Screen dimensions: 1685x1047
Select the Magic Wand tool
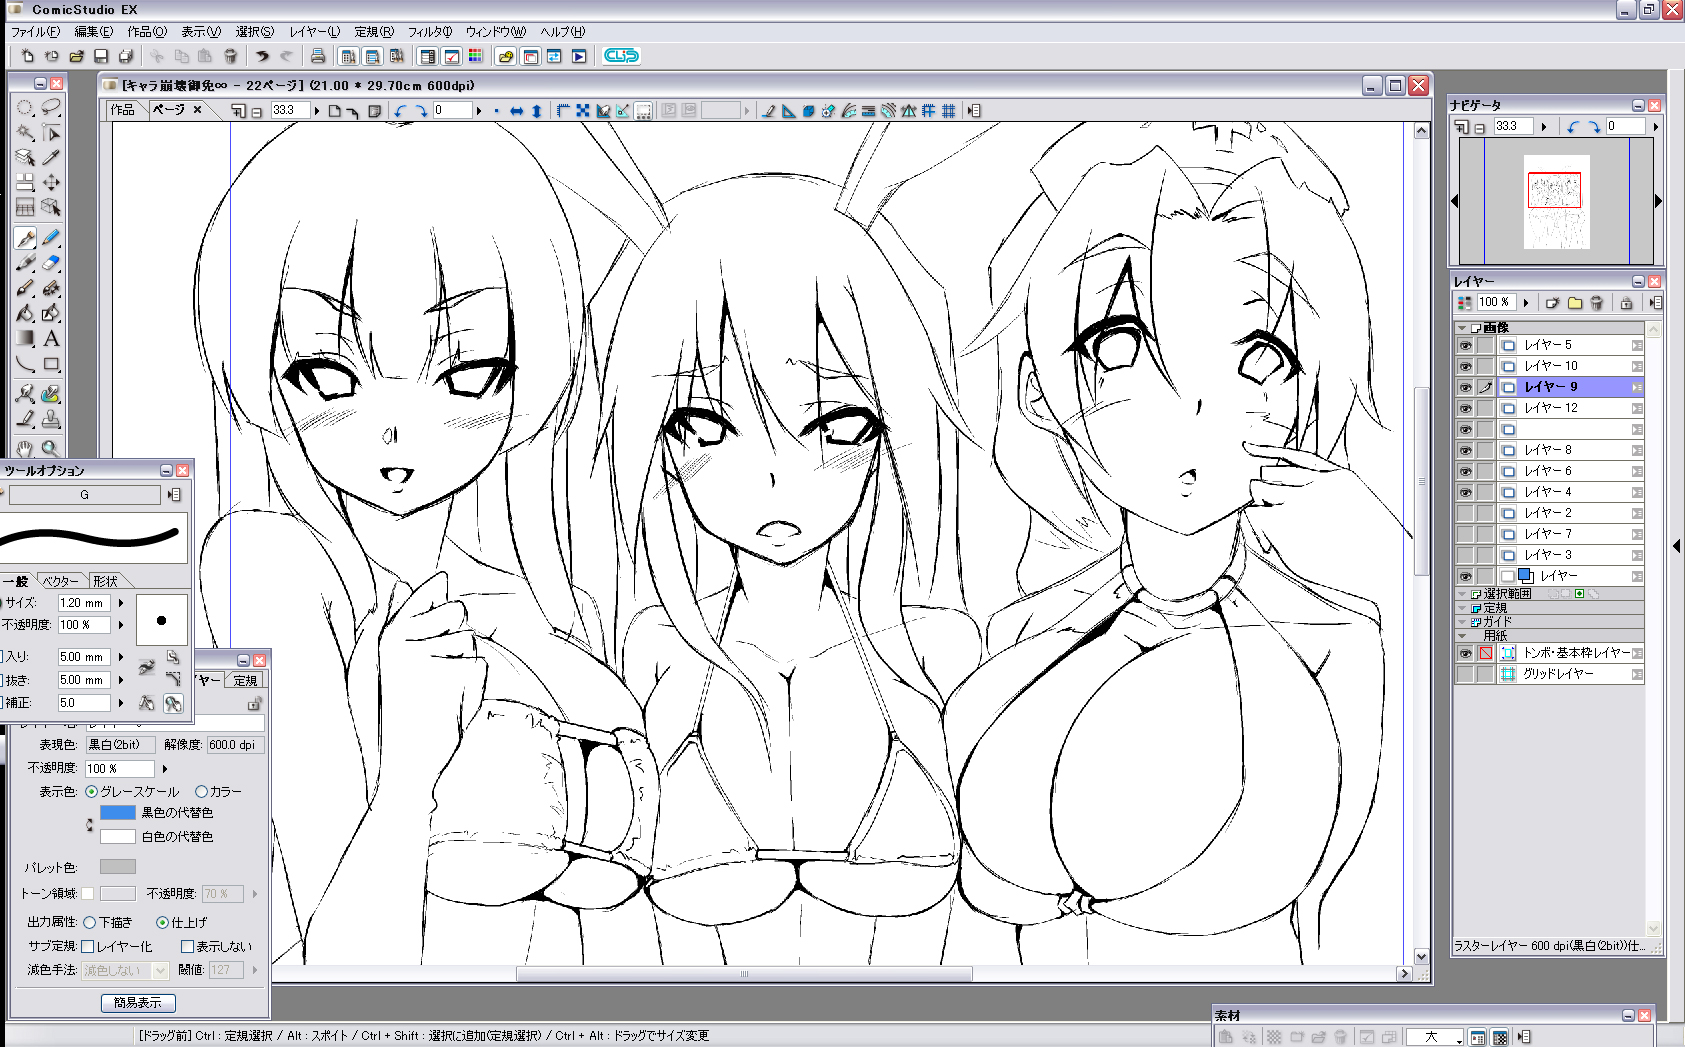[x=25, y=133]
